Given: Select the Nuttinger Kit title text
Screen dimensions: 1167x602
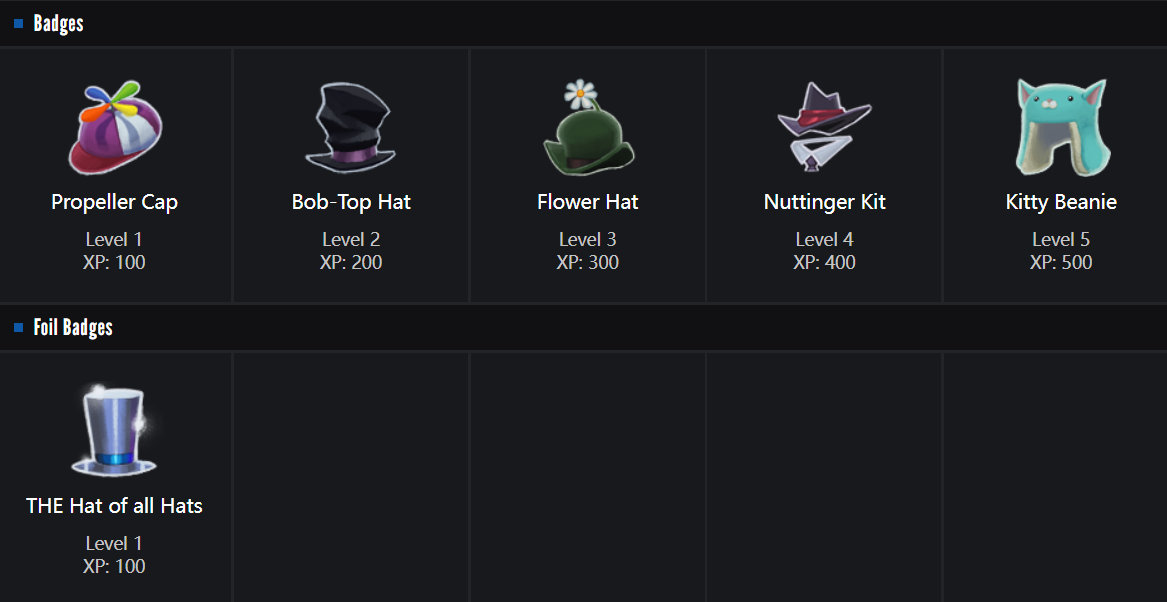Looking at the screenshot, I should point(825,202).
